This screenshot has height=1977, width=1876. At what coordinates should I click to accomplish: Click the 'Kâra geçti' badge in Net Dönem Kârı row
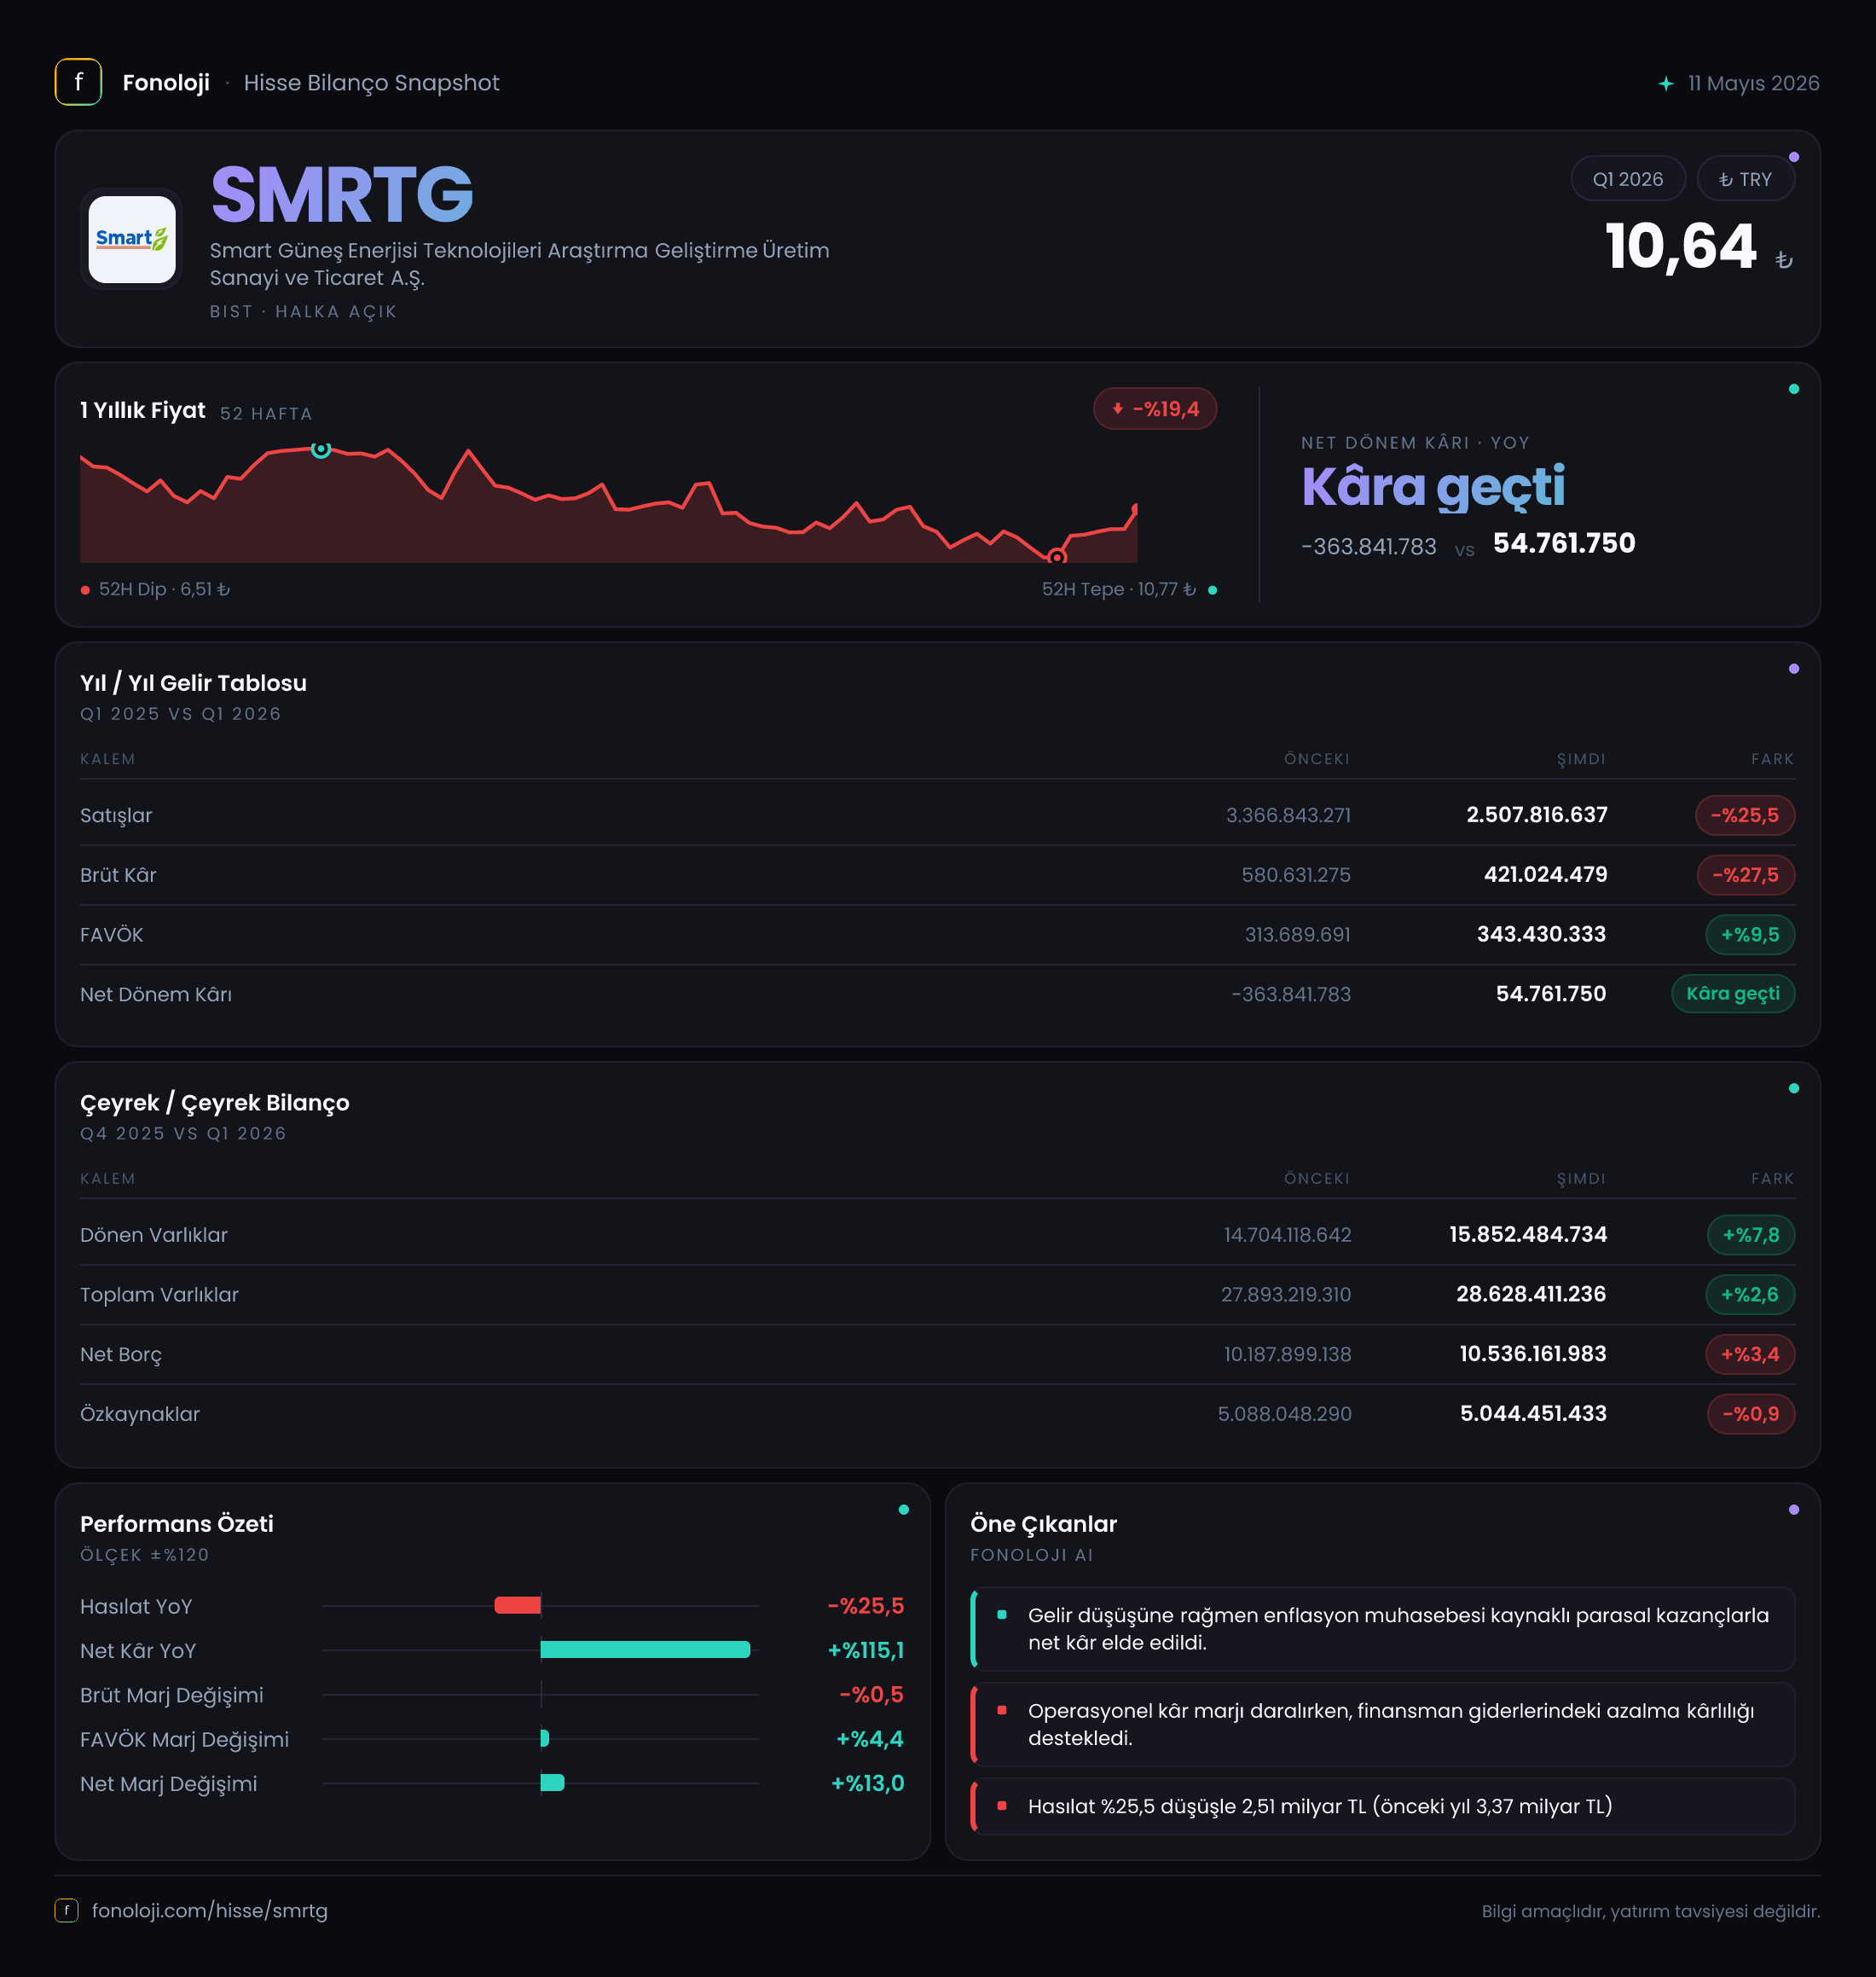[x=1733, y=994]
